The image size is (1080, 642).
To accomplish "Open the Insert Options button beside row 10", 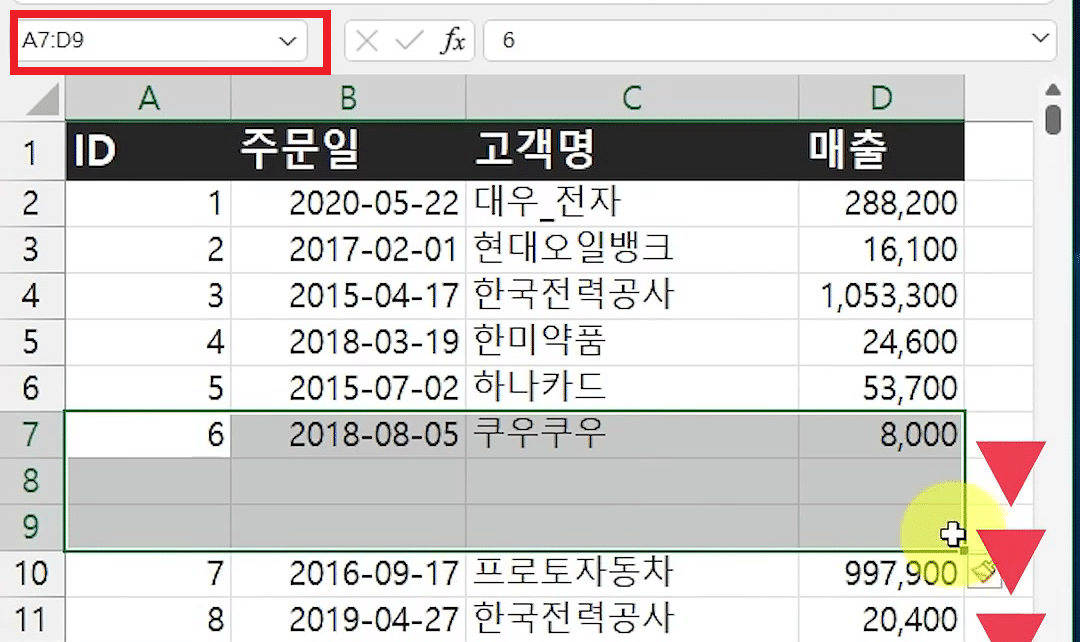I will point(984,573).
